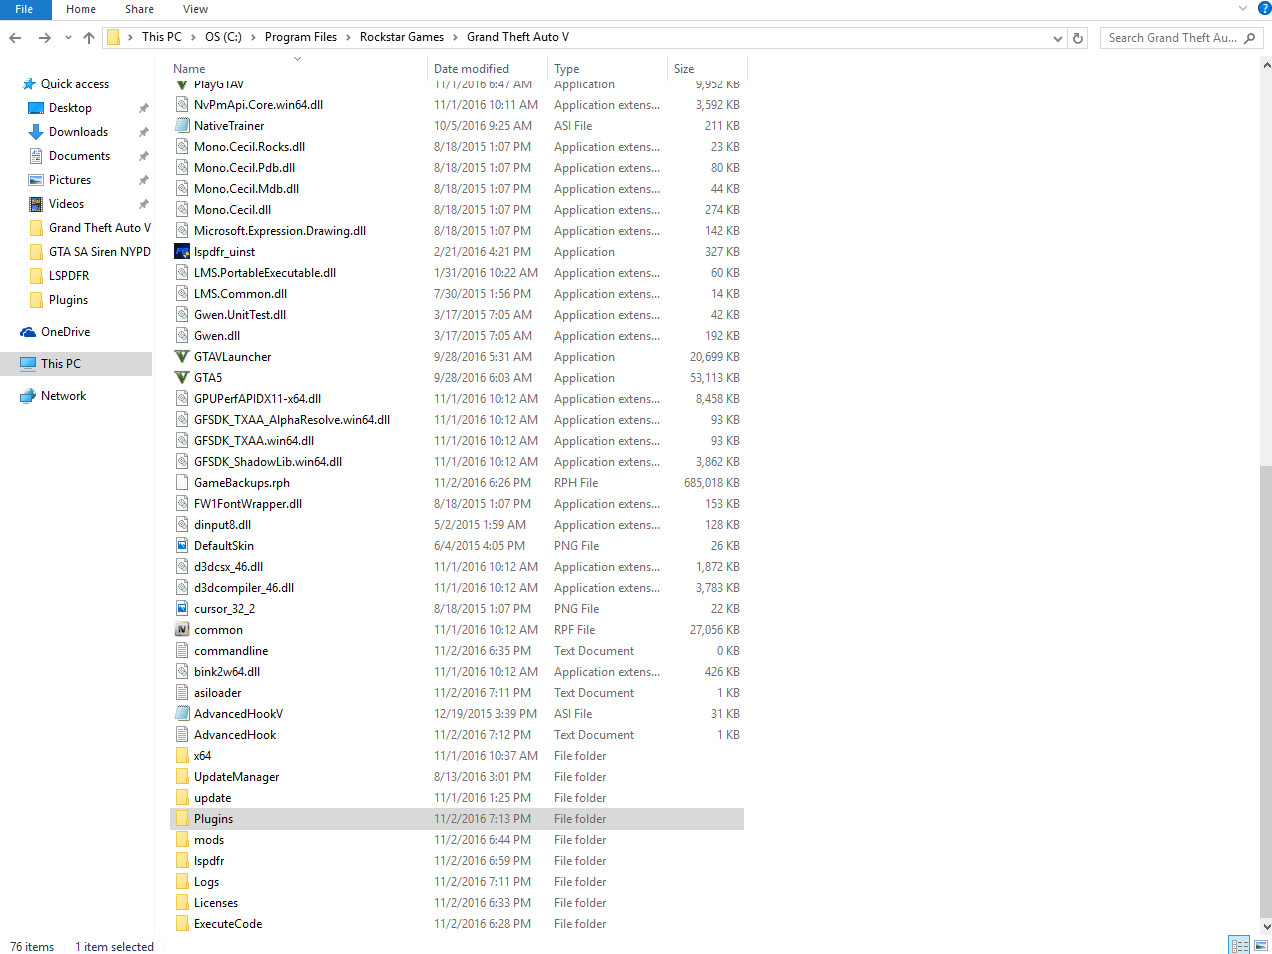Select the AdvancedHookV ASI file icon
Viewport: 1272px width, 954px height.
[x=182, y=714]
